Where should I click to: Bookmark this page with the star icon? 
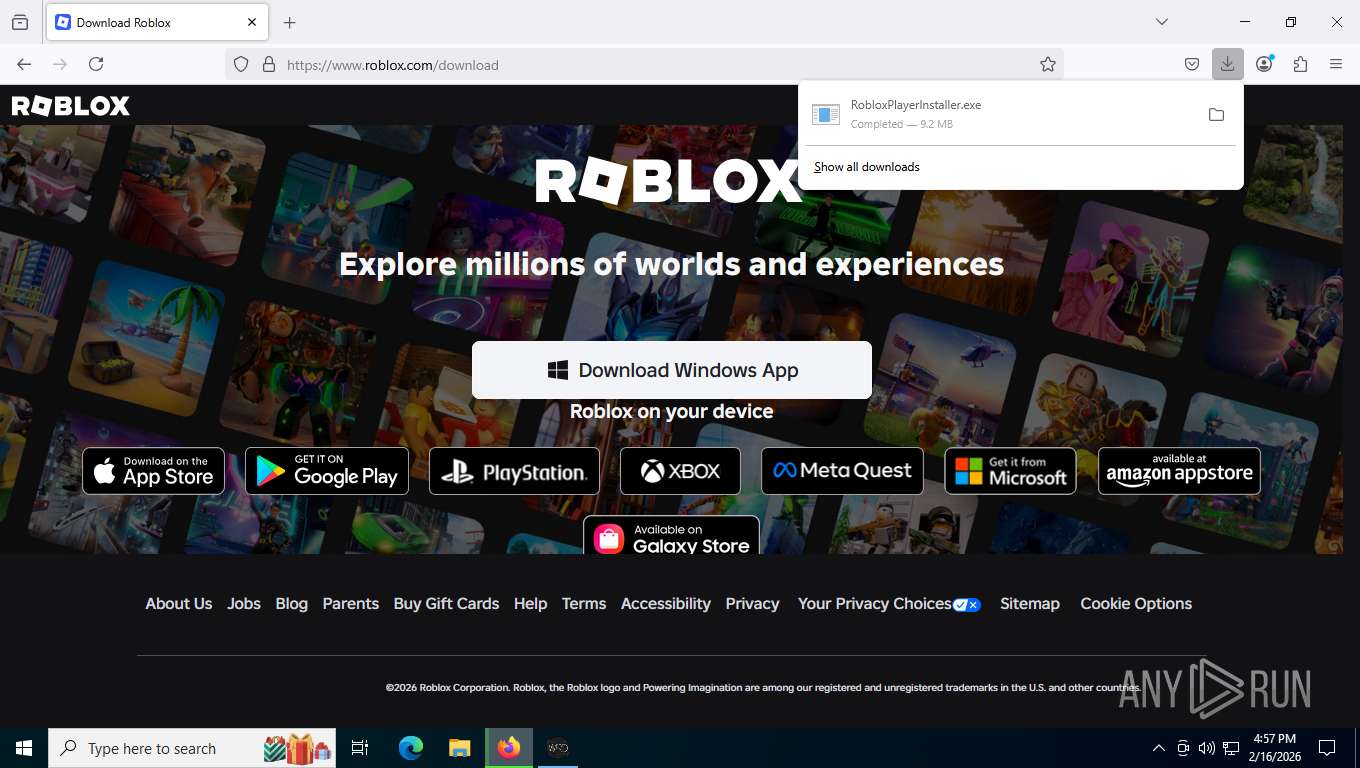tap(1048, 64)
